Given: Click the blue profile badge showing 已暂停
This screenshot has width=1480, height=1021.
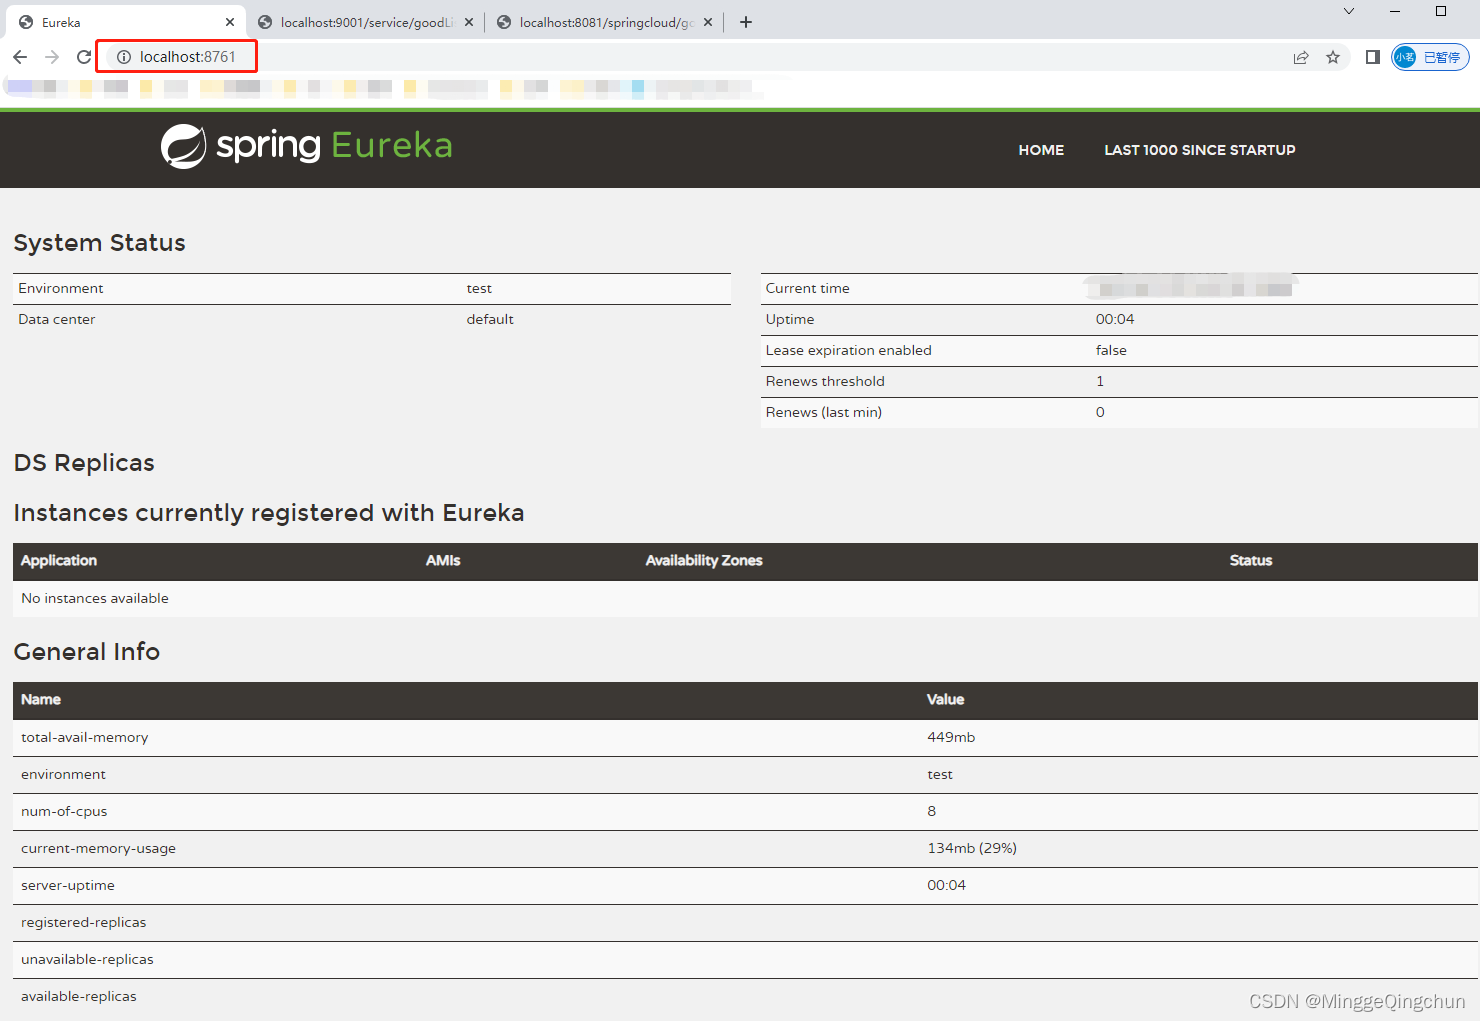Looking at the screenshot, I should (1430, 57).
